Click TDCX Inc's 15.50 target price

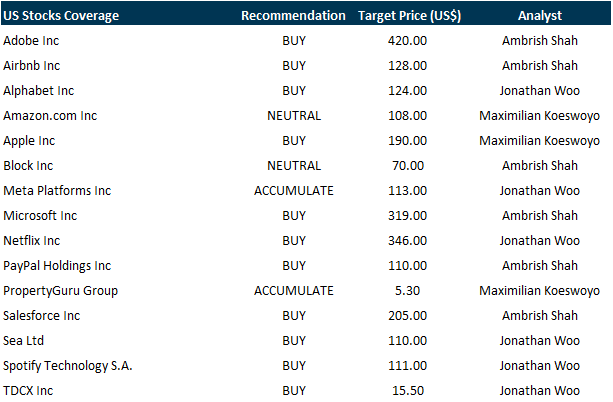pos(407,391)
